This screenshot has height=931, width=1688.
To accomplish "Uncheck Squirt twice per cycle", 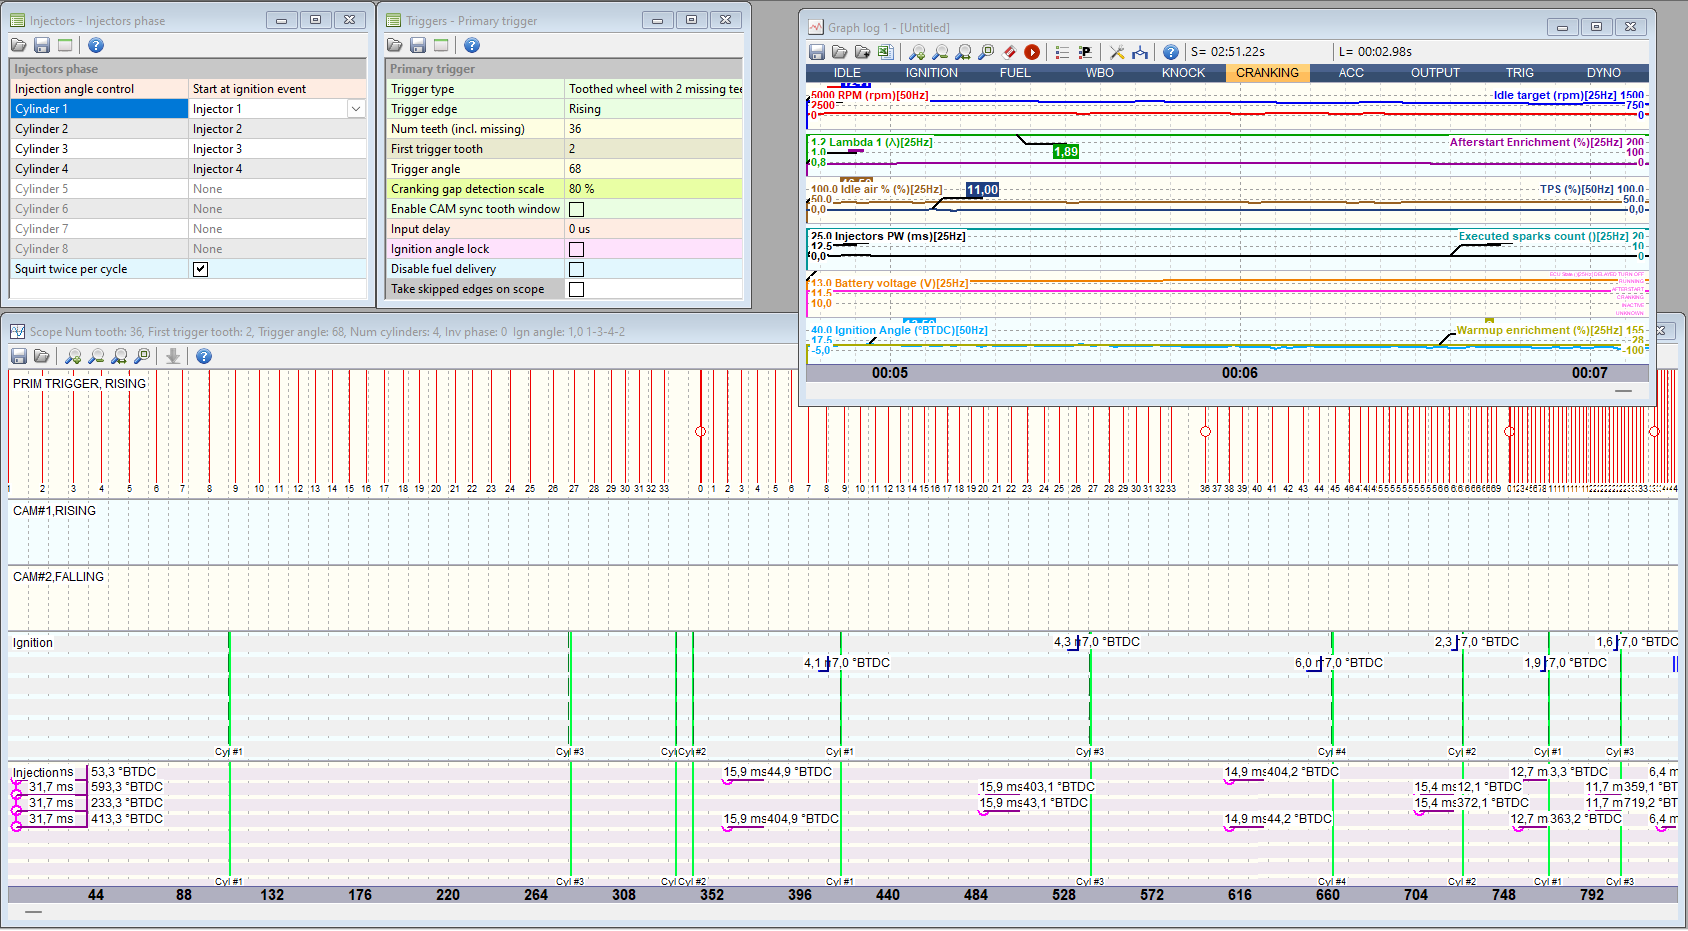I will tap(201, 269).
